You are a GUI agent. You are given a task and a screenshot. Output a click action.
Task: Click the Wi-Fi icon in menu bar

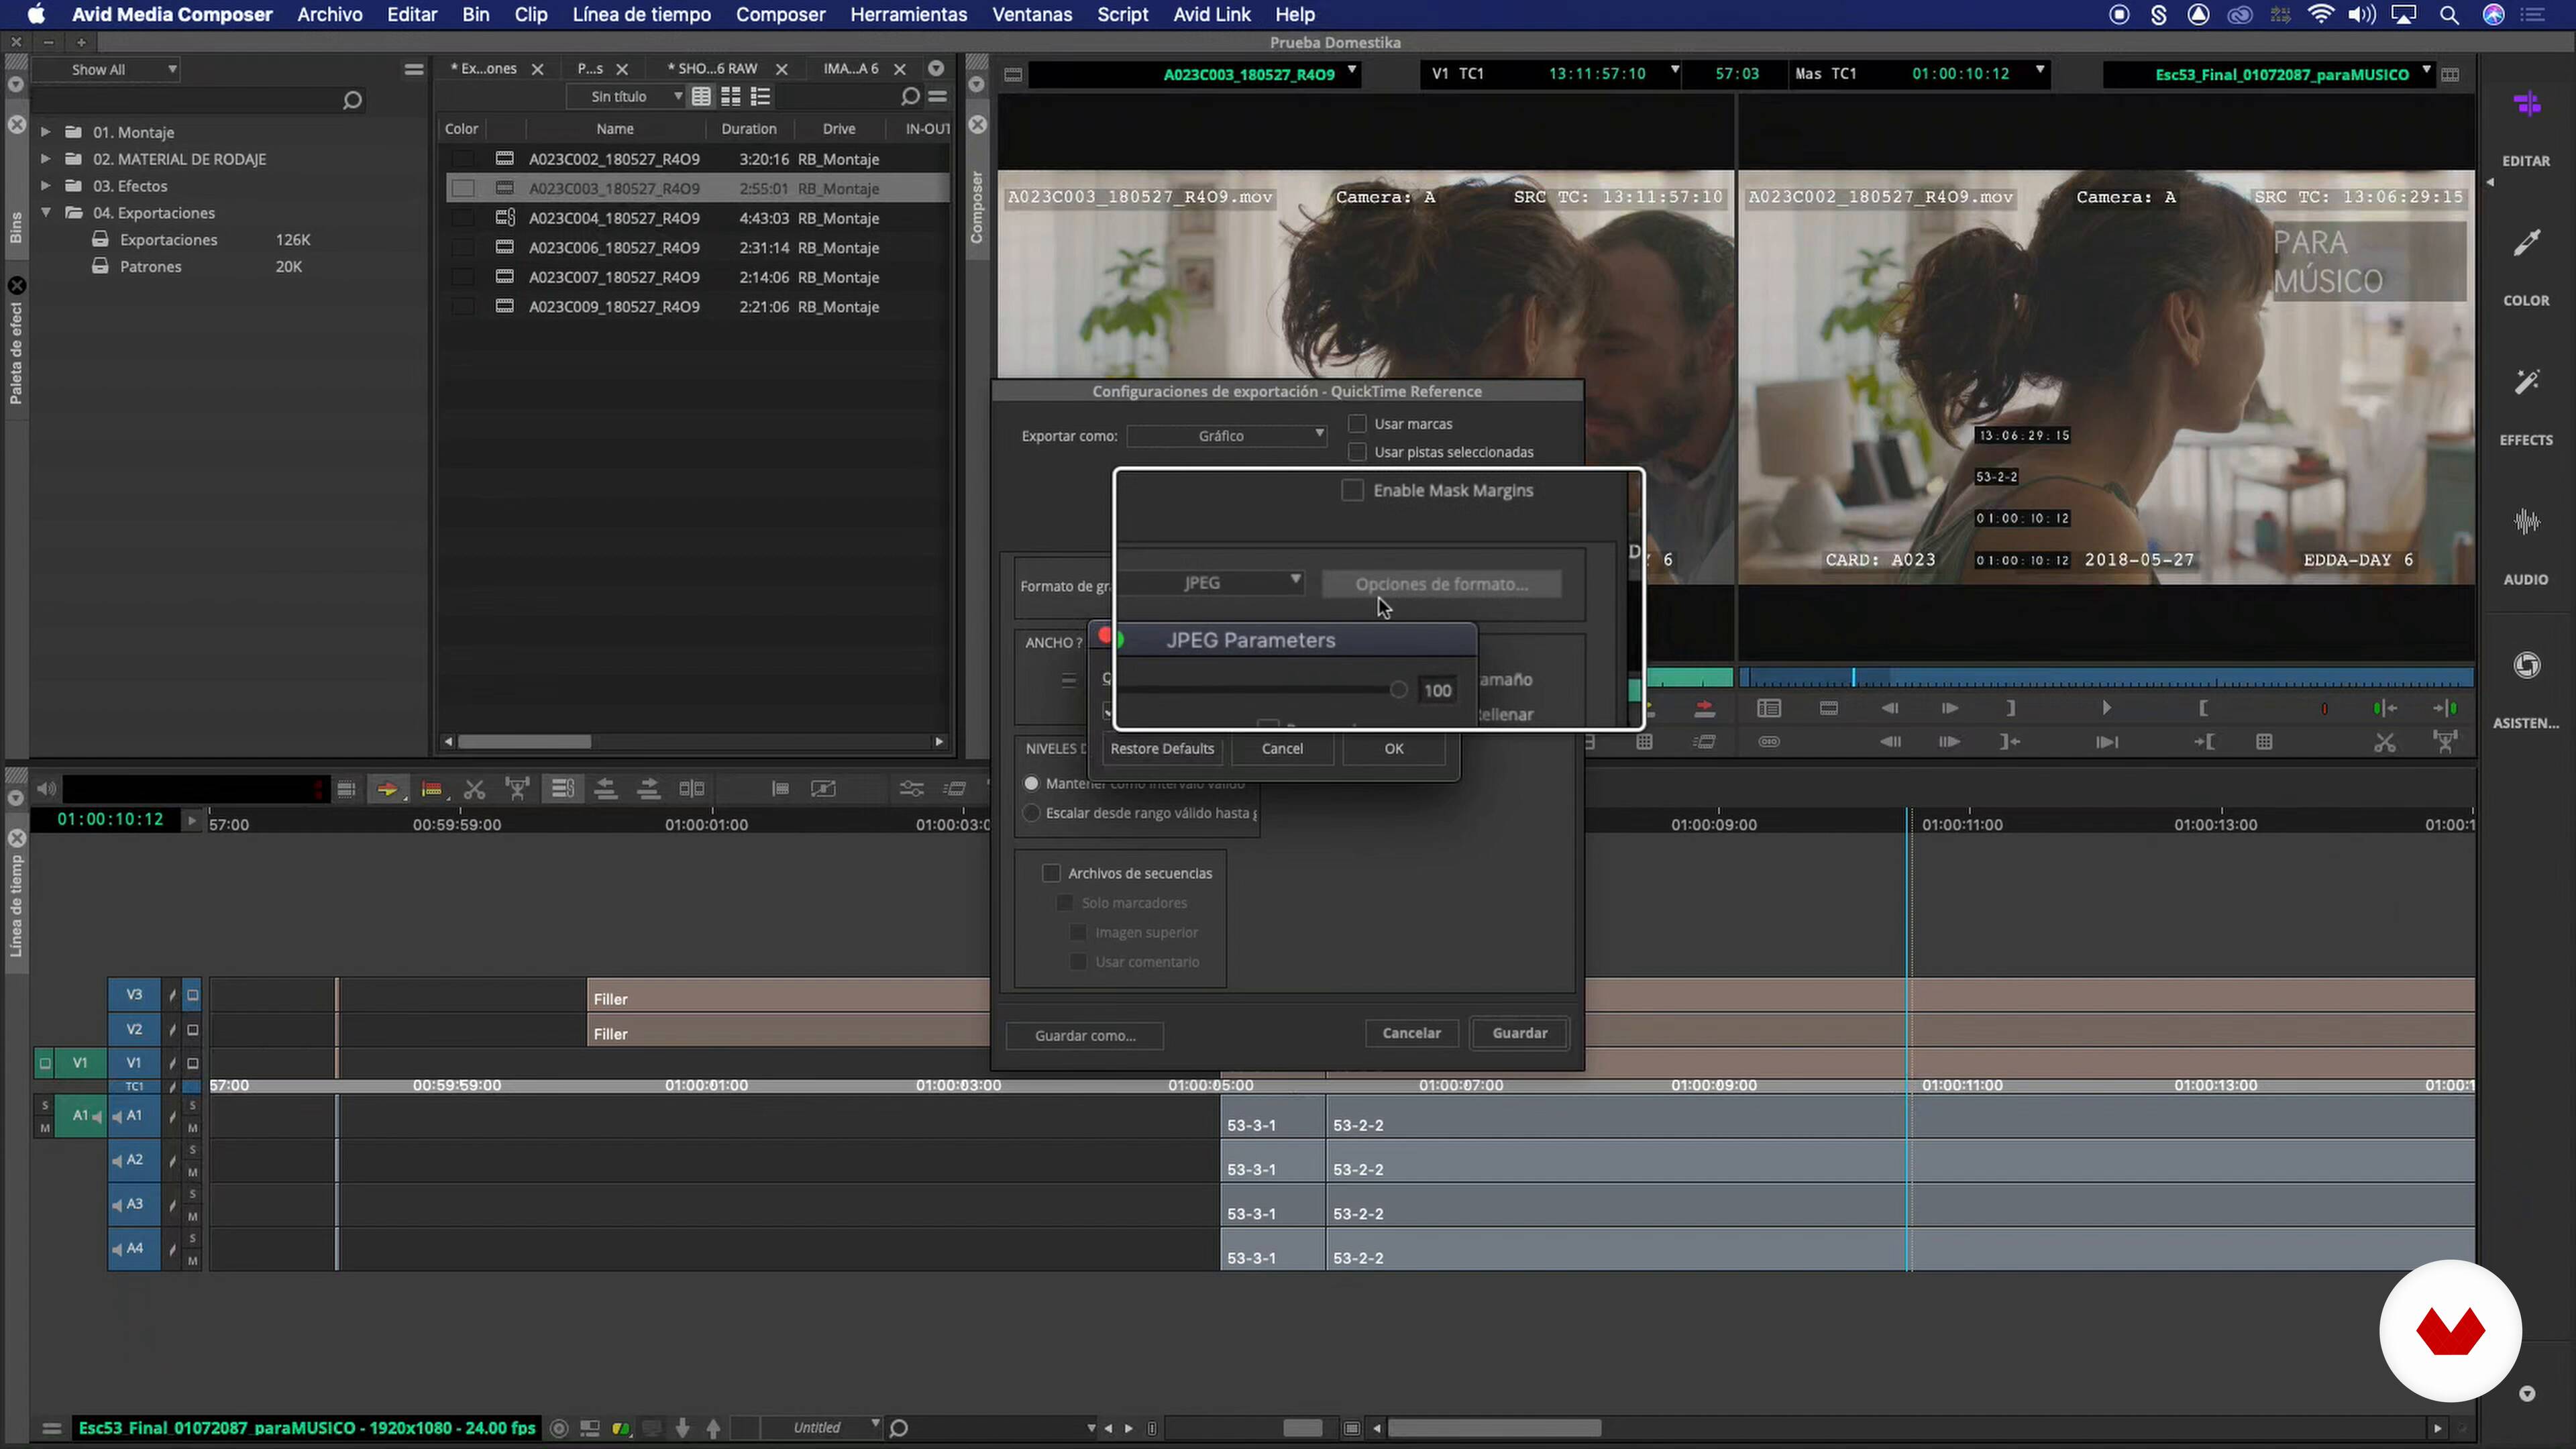coord(2321,15)
